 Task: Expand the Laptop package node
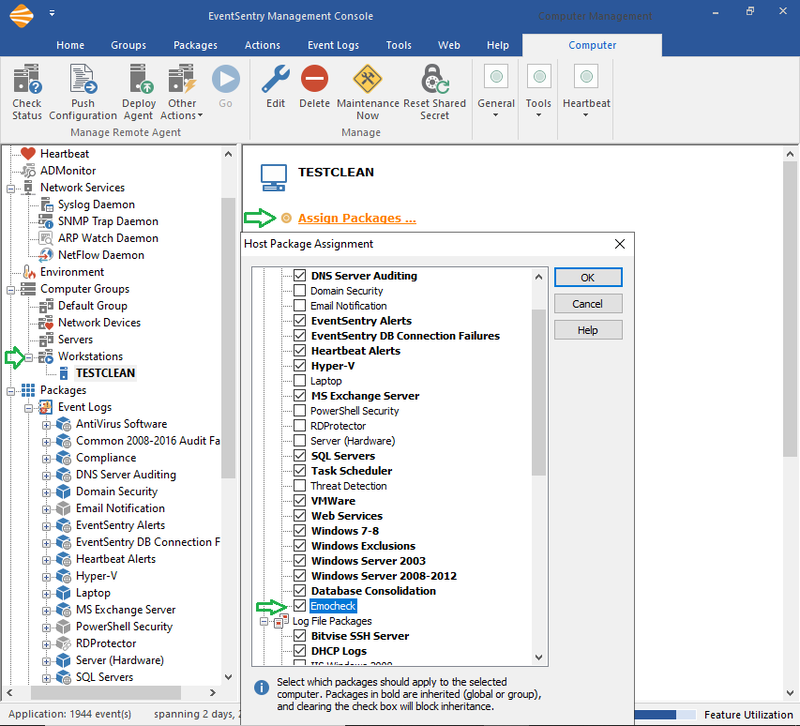pos(46,594)
